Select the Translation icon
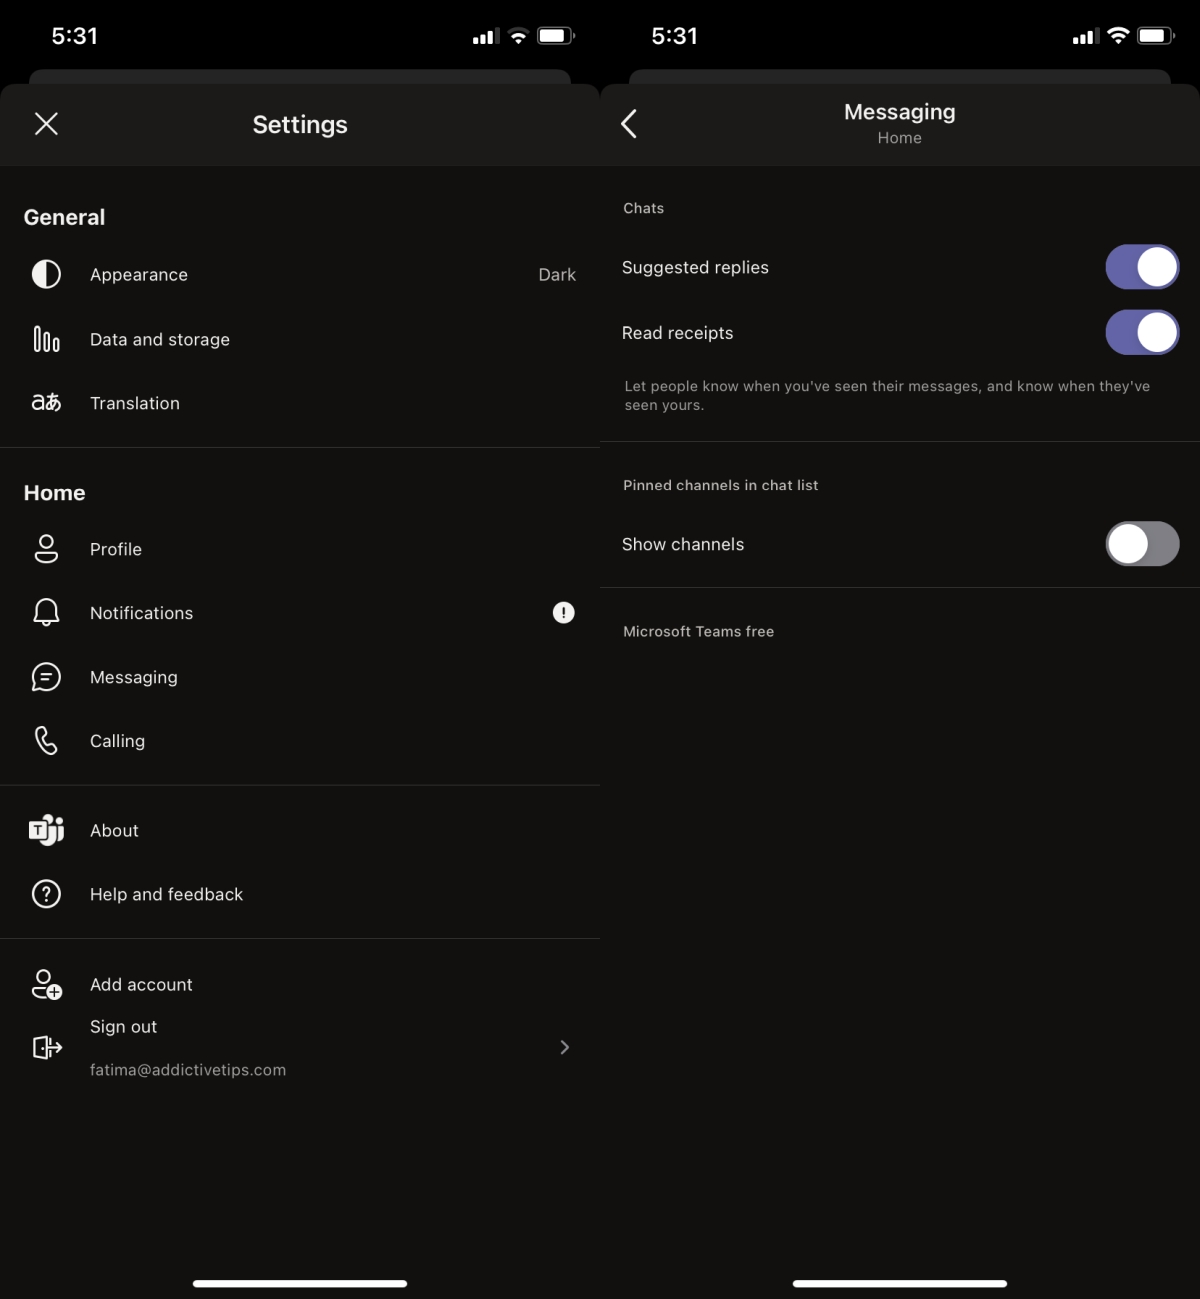The image size is (1200, 1299). [x=46, y=403]
